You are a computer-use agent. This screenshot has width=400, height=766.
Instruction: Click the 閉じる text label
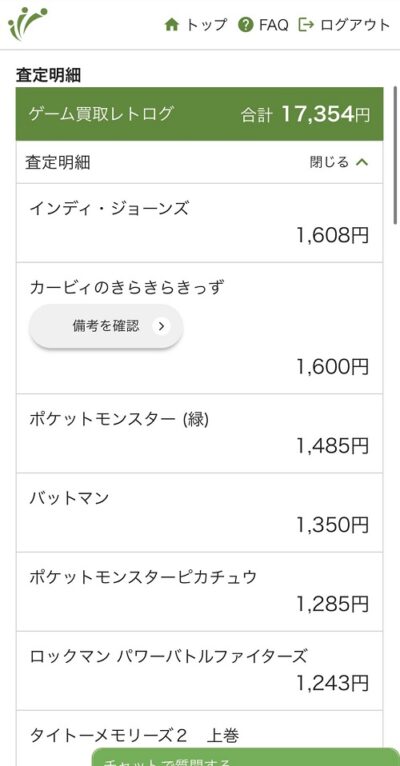[x=329, y=162]
